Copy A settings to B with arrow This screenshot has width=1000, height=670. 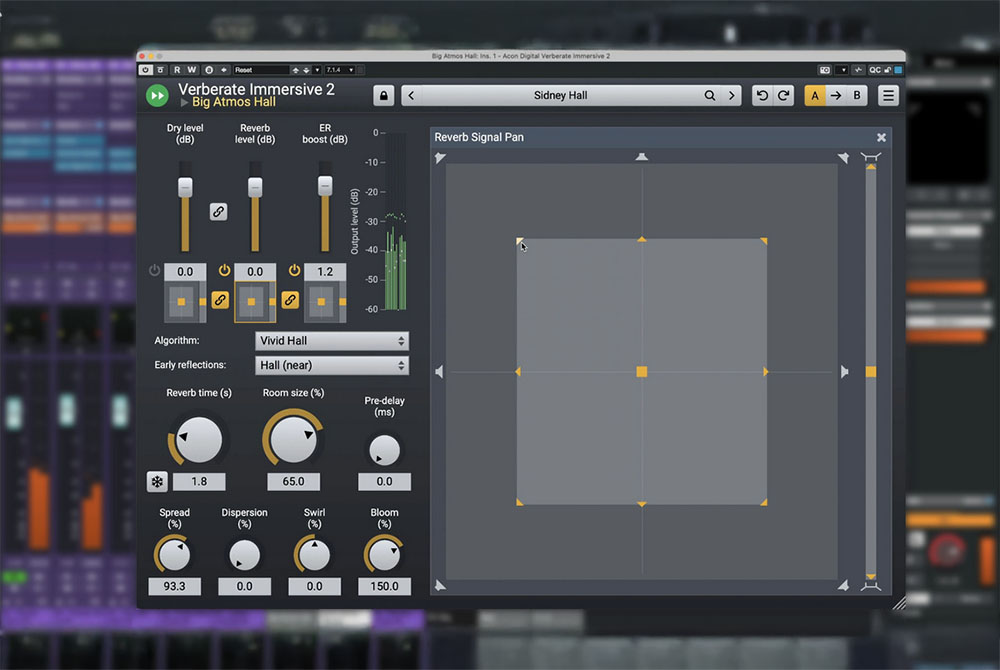(835, 96)
